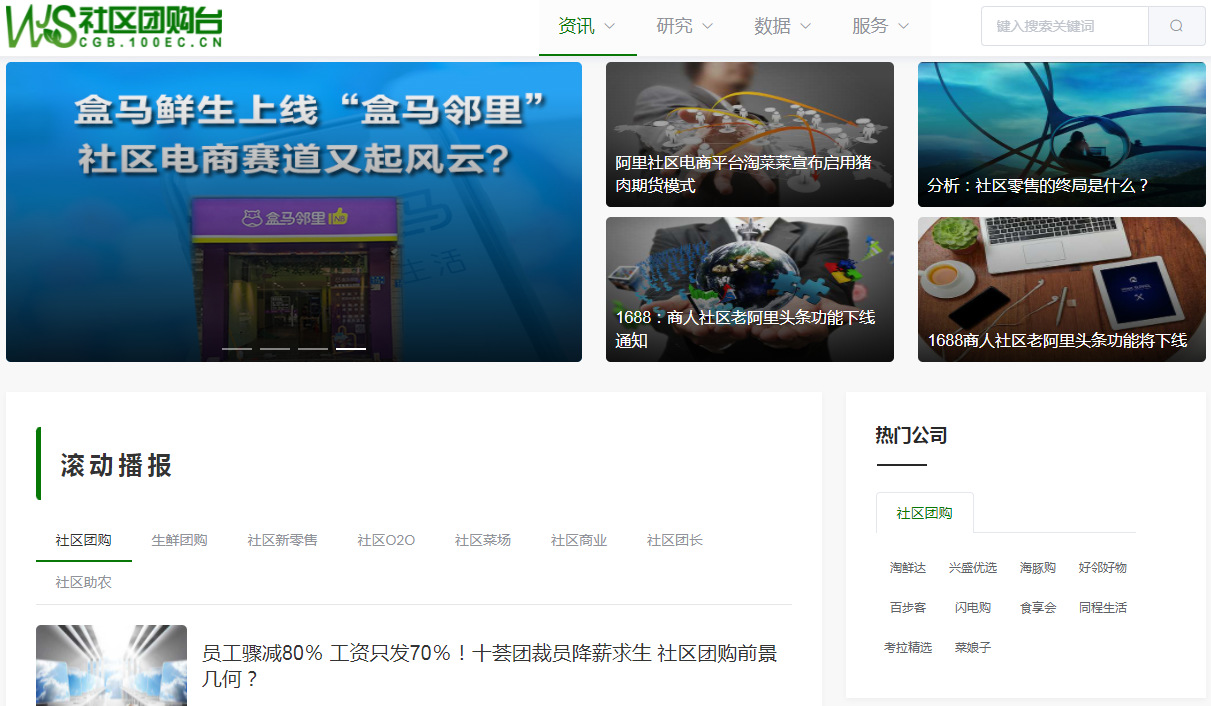Select the second carousel indicator dash
1211x706 pixels.
275,349
